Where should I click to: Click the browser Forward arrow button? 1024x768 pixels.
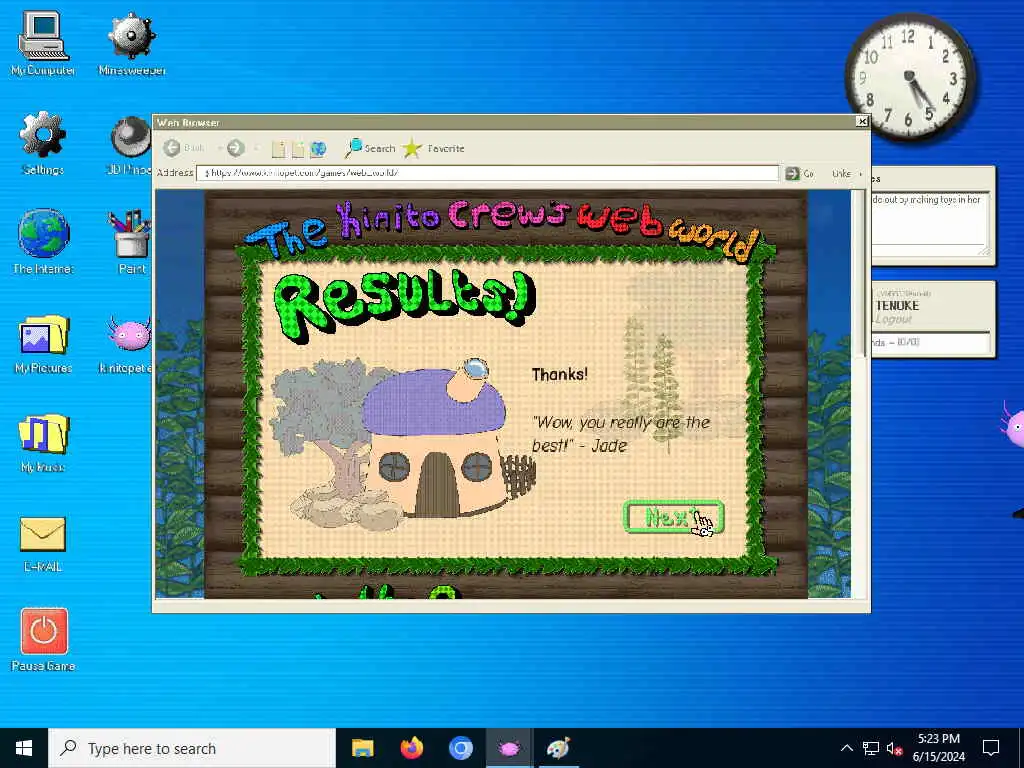click(236, 148)
